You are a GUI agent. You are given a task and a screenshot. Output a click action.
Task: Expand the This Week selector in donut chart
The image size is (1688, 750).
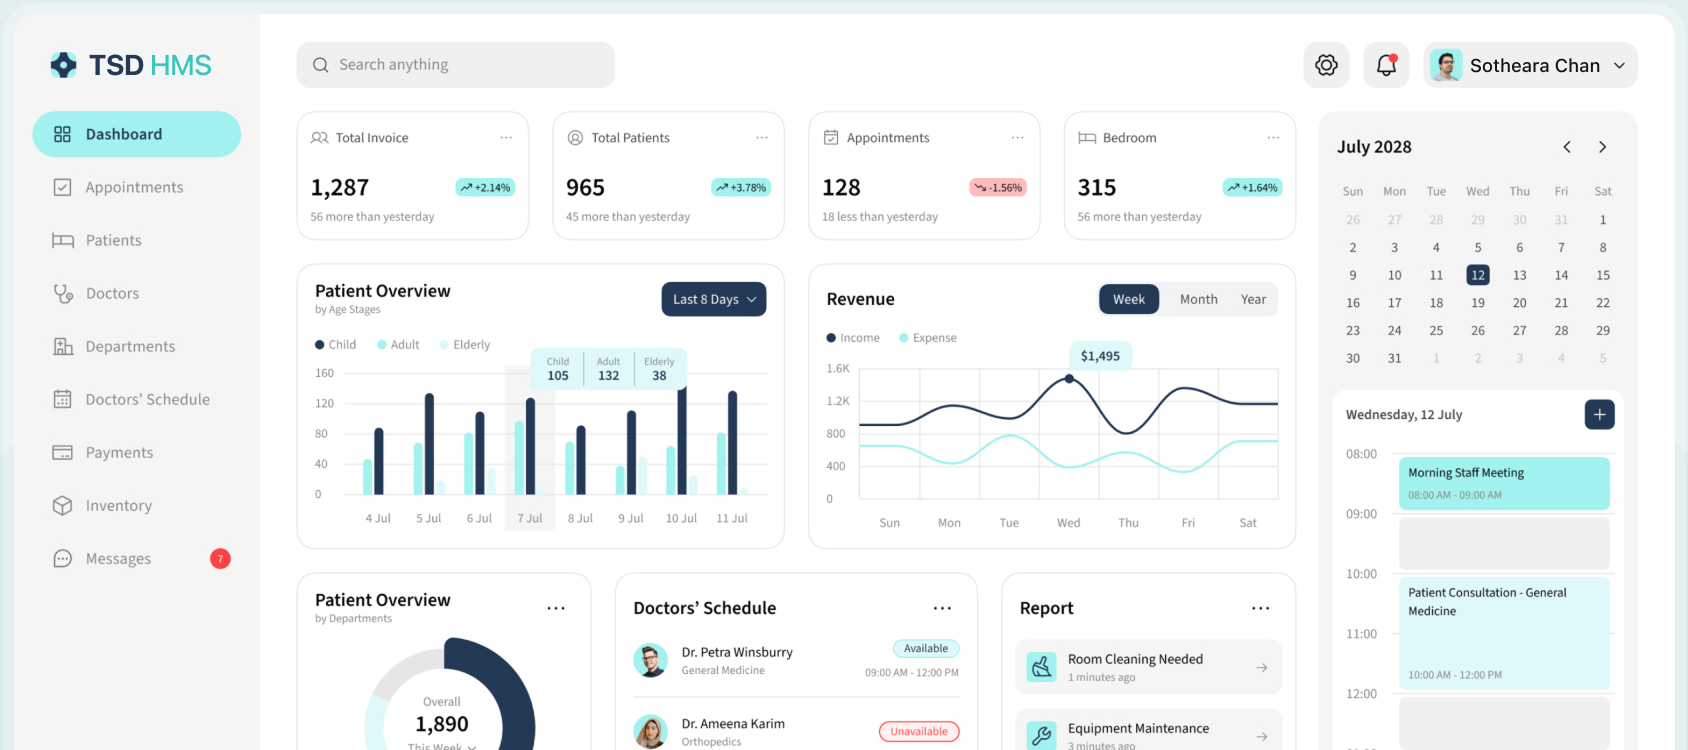442,746
